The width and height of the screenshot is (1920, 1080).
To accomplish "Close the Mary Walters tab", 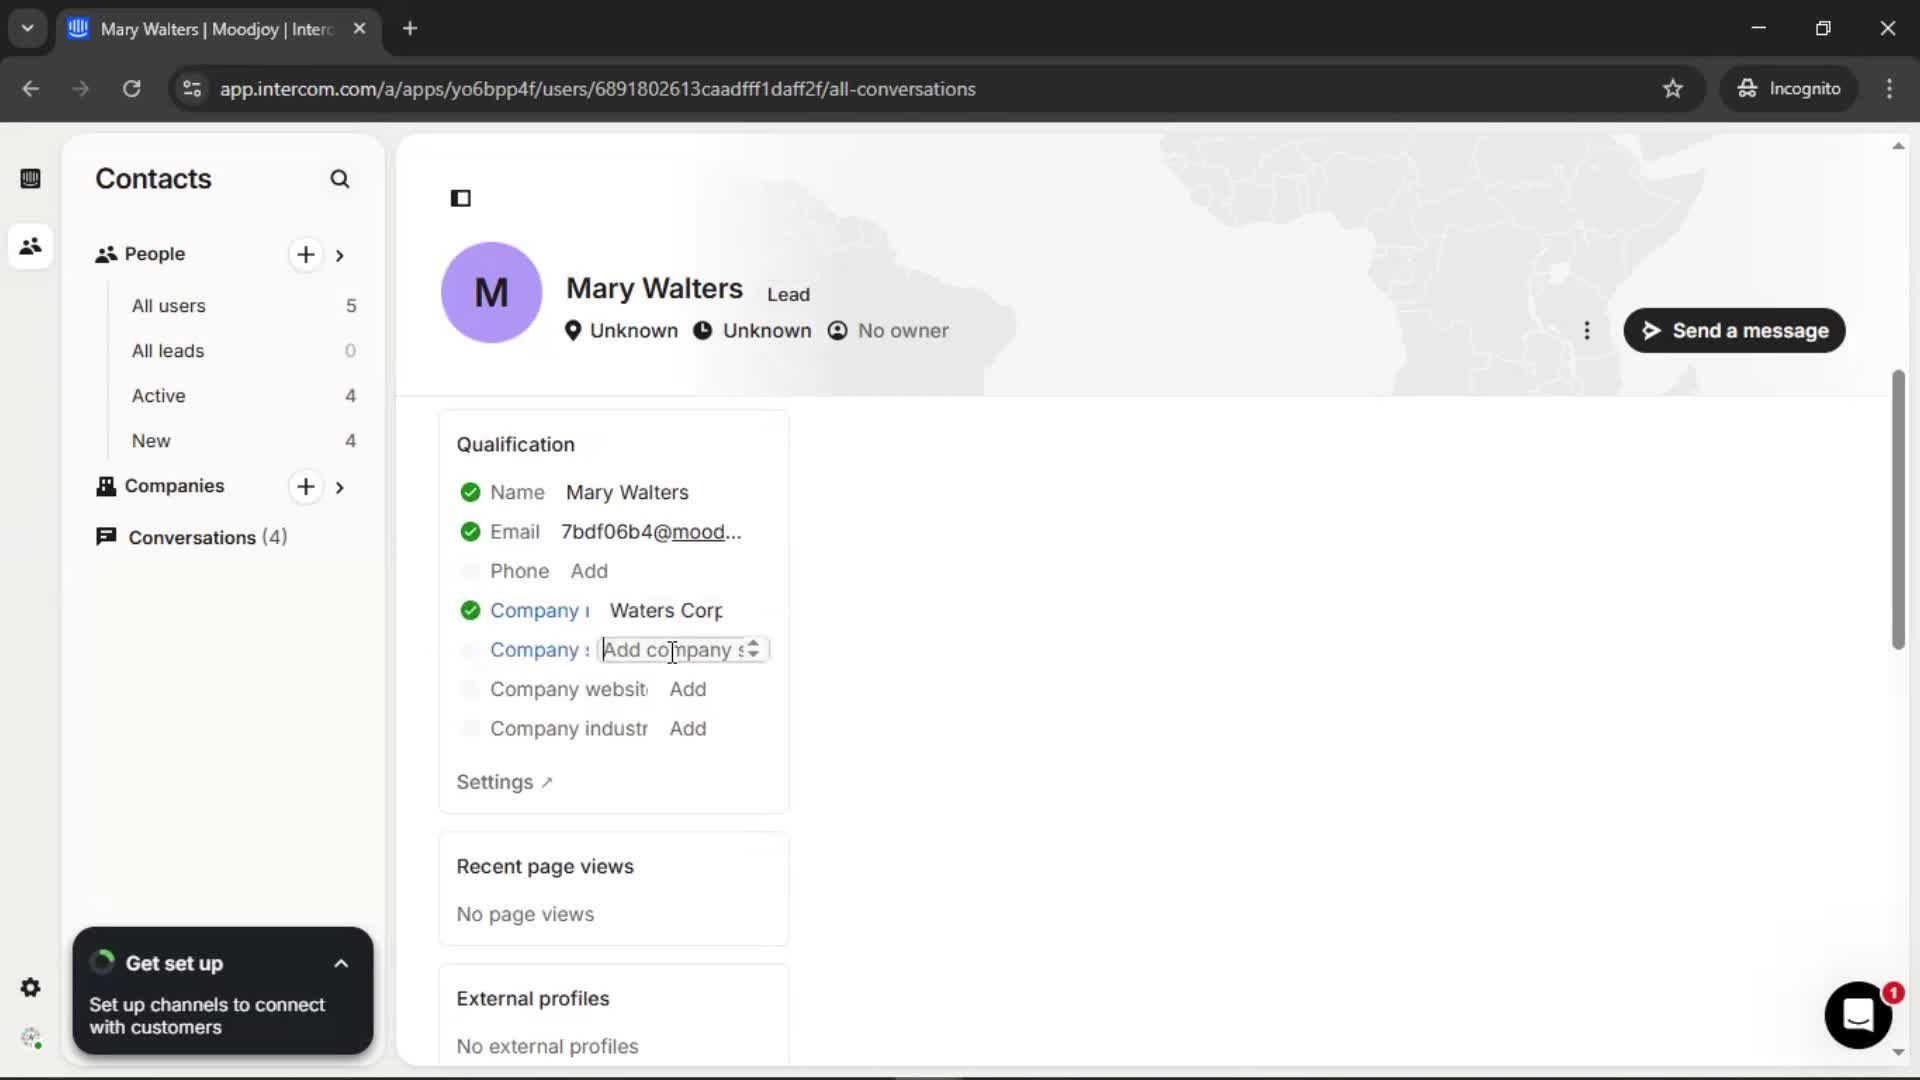I will [359, 29].
